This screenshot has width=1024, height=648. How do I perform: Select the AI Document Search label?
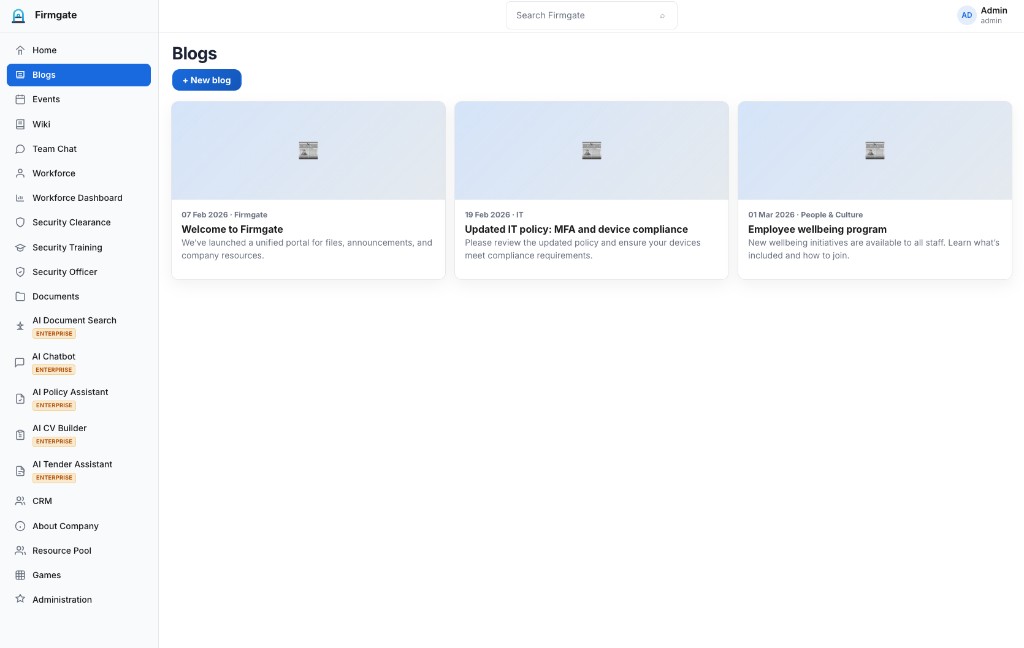tap(74, 320)
